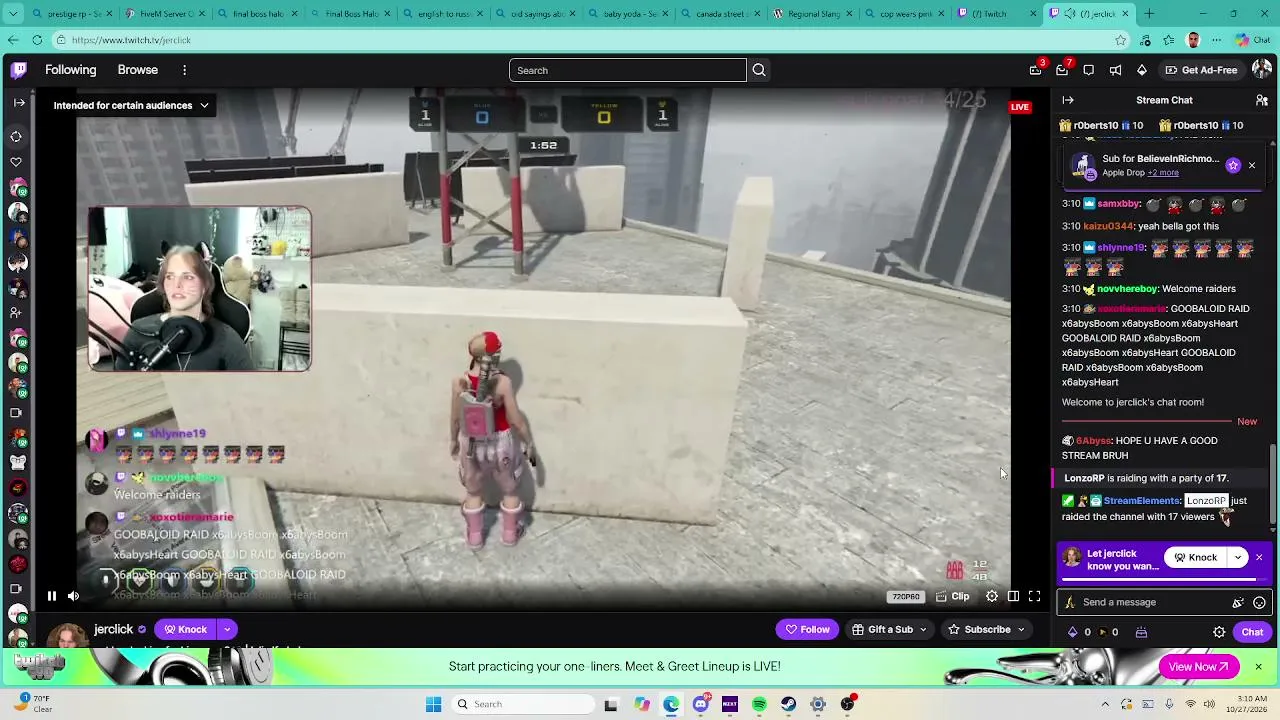
Task: Click the megaphone icon in Twitch top bar
Action: click(1115, 70)
